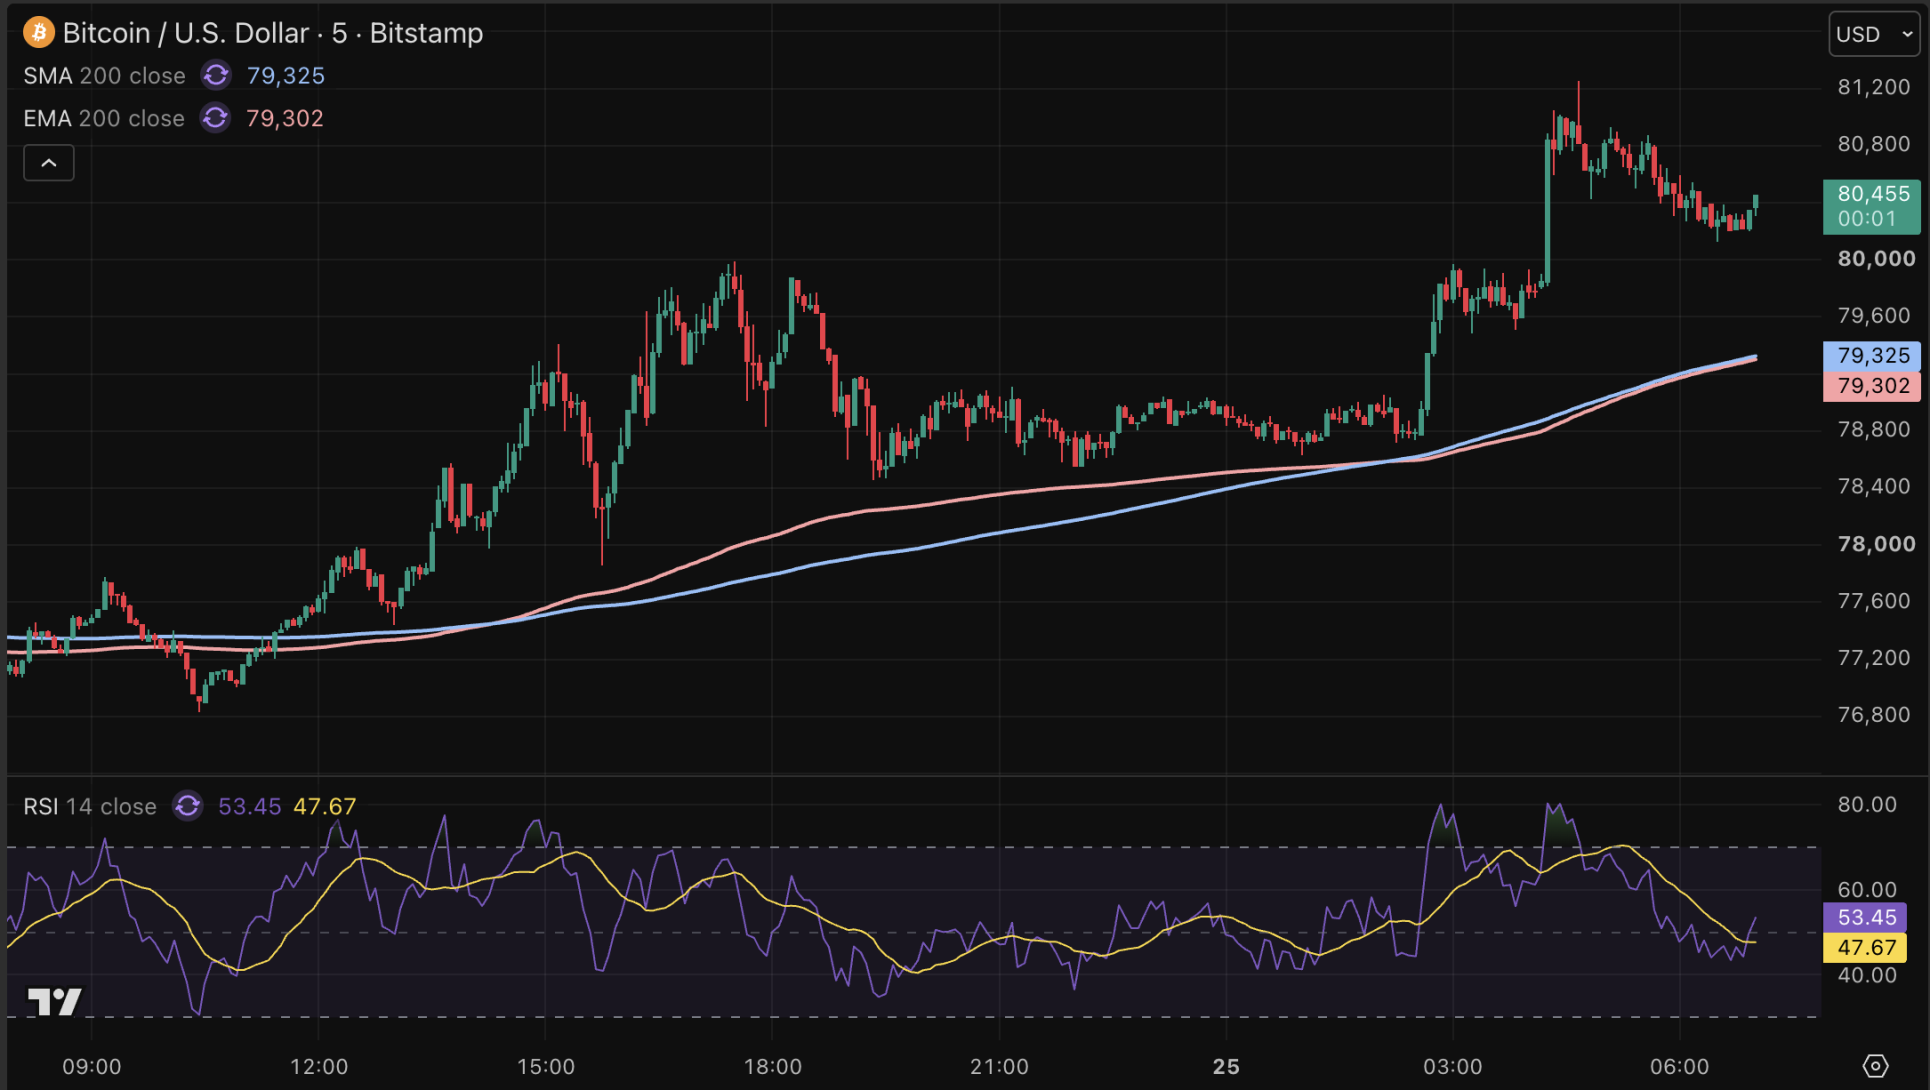Click the 77,600 price scale label
Image resolution: width=1930 pixels, height=1090 pixels.
1874,601
